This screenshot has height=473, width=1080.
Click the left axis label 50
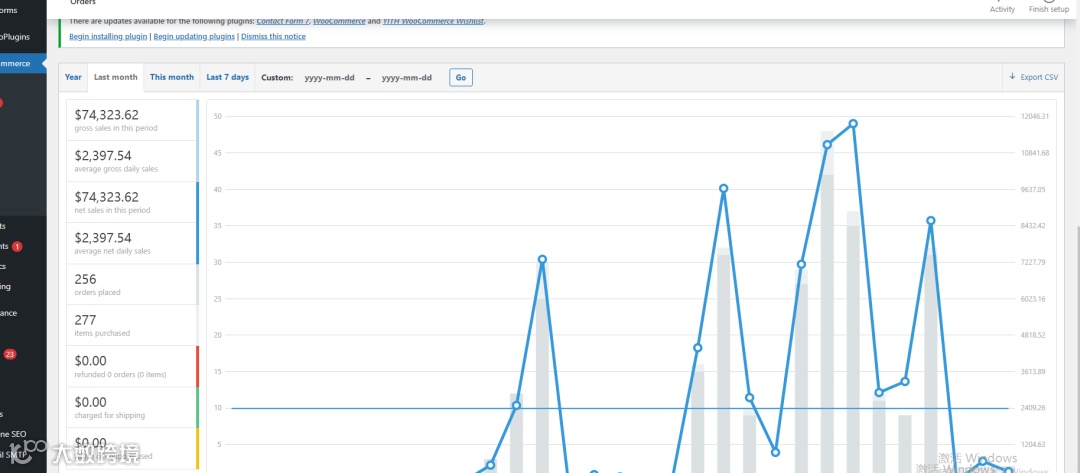pyautogui.click(x=217, y=116)
